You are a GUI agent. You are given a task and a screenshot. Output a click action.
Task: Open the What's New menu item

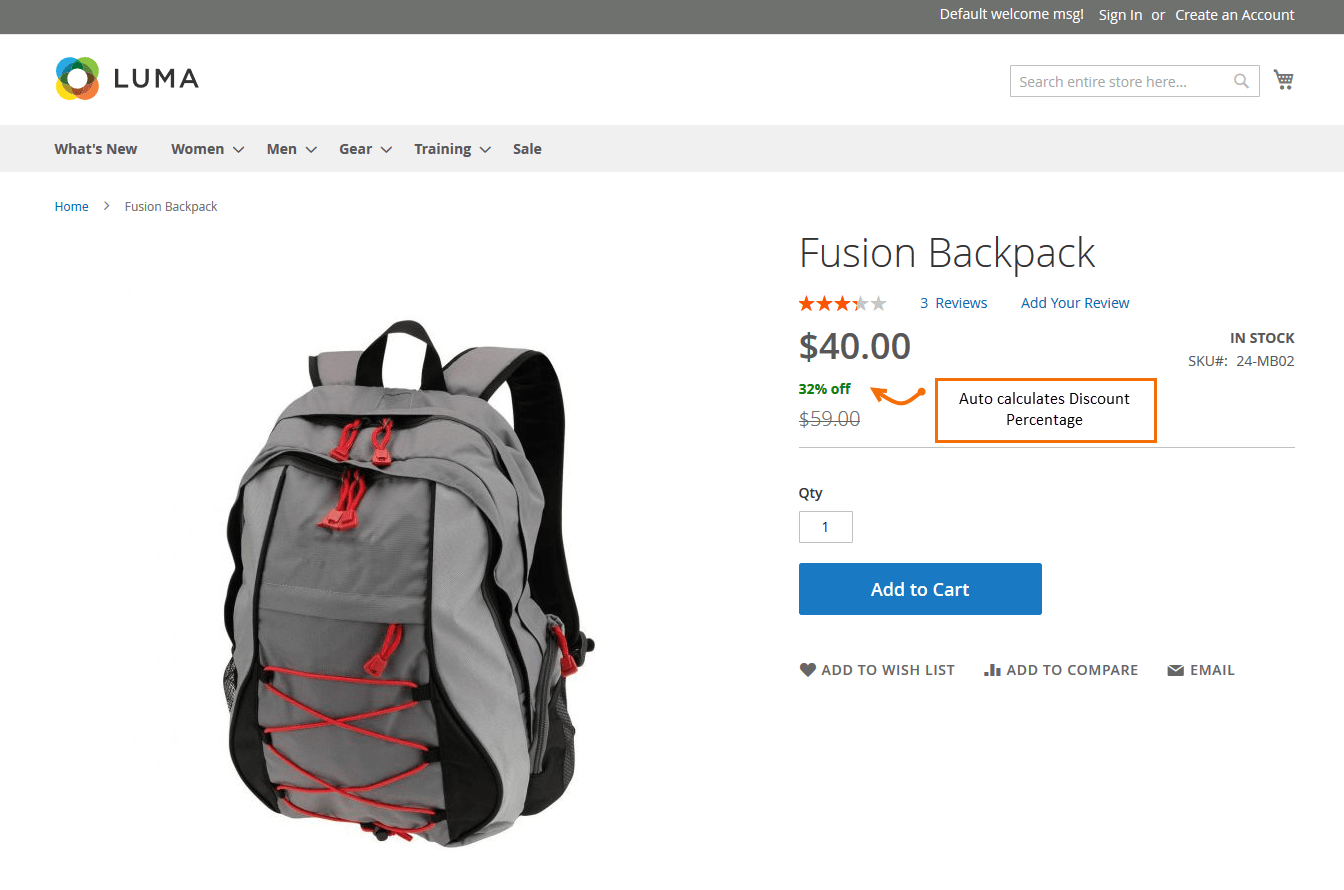point(96,149)
